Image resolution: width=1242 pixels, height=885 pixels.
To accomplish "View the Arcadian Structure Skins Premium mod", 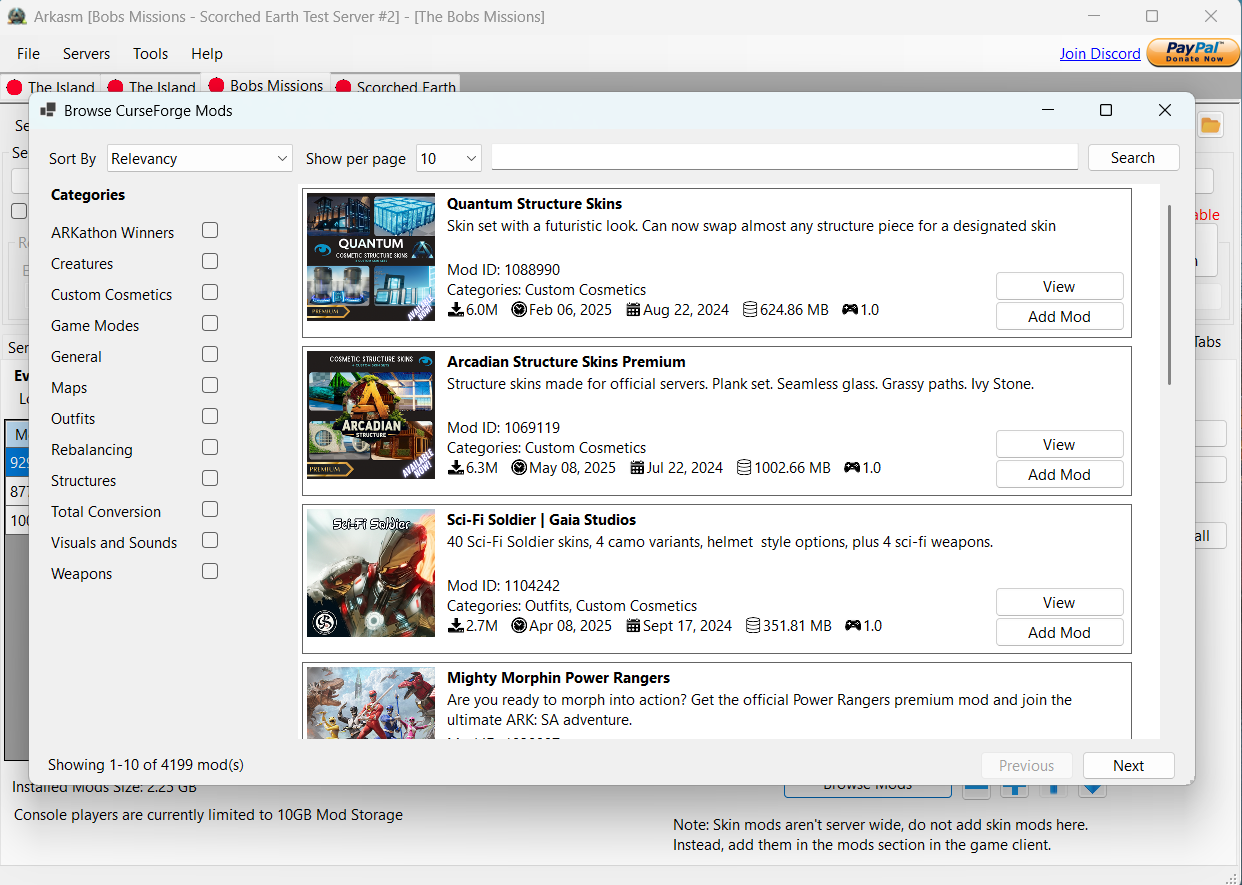I will coord(1059,444).
